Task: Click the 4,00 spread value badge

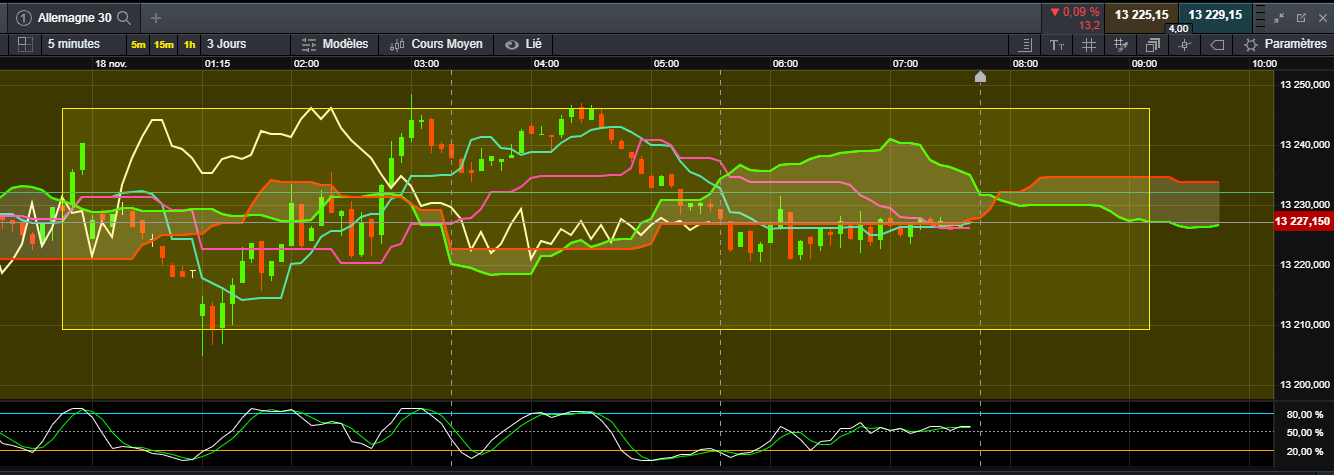Action: [1178, 29]
